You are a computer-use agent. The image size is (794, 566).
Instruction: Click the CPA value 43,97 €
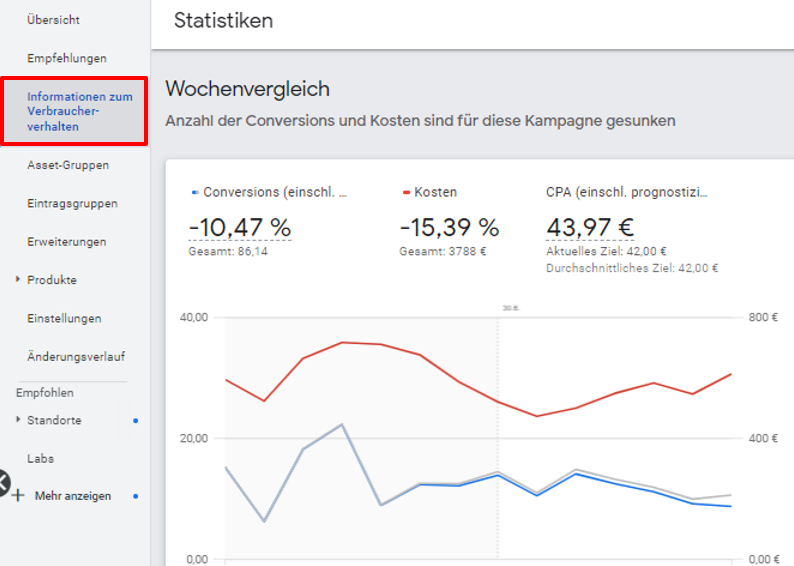pos(590,227)
